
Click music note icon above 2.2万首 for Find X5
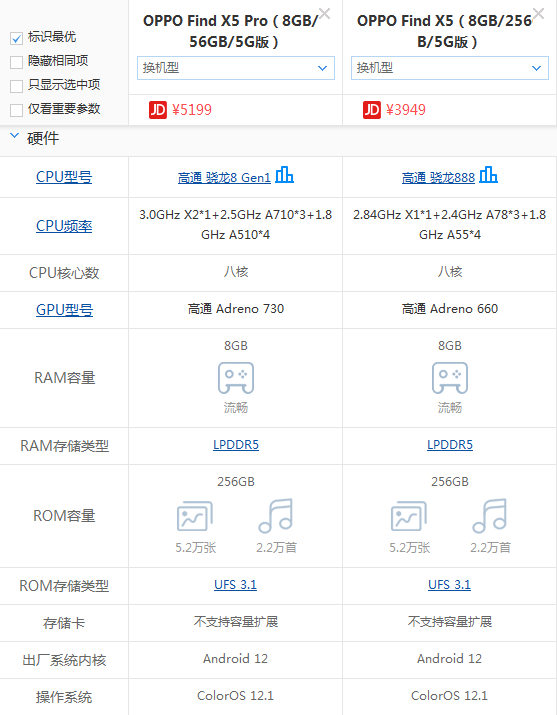[x=490, y=516]
